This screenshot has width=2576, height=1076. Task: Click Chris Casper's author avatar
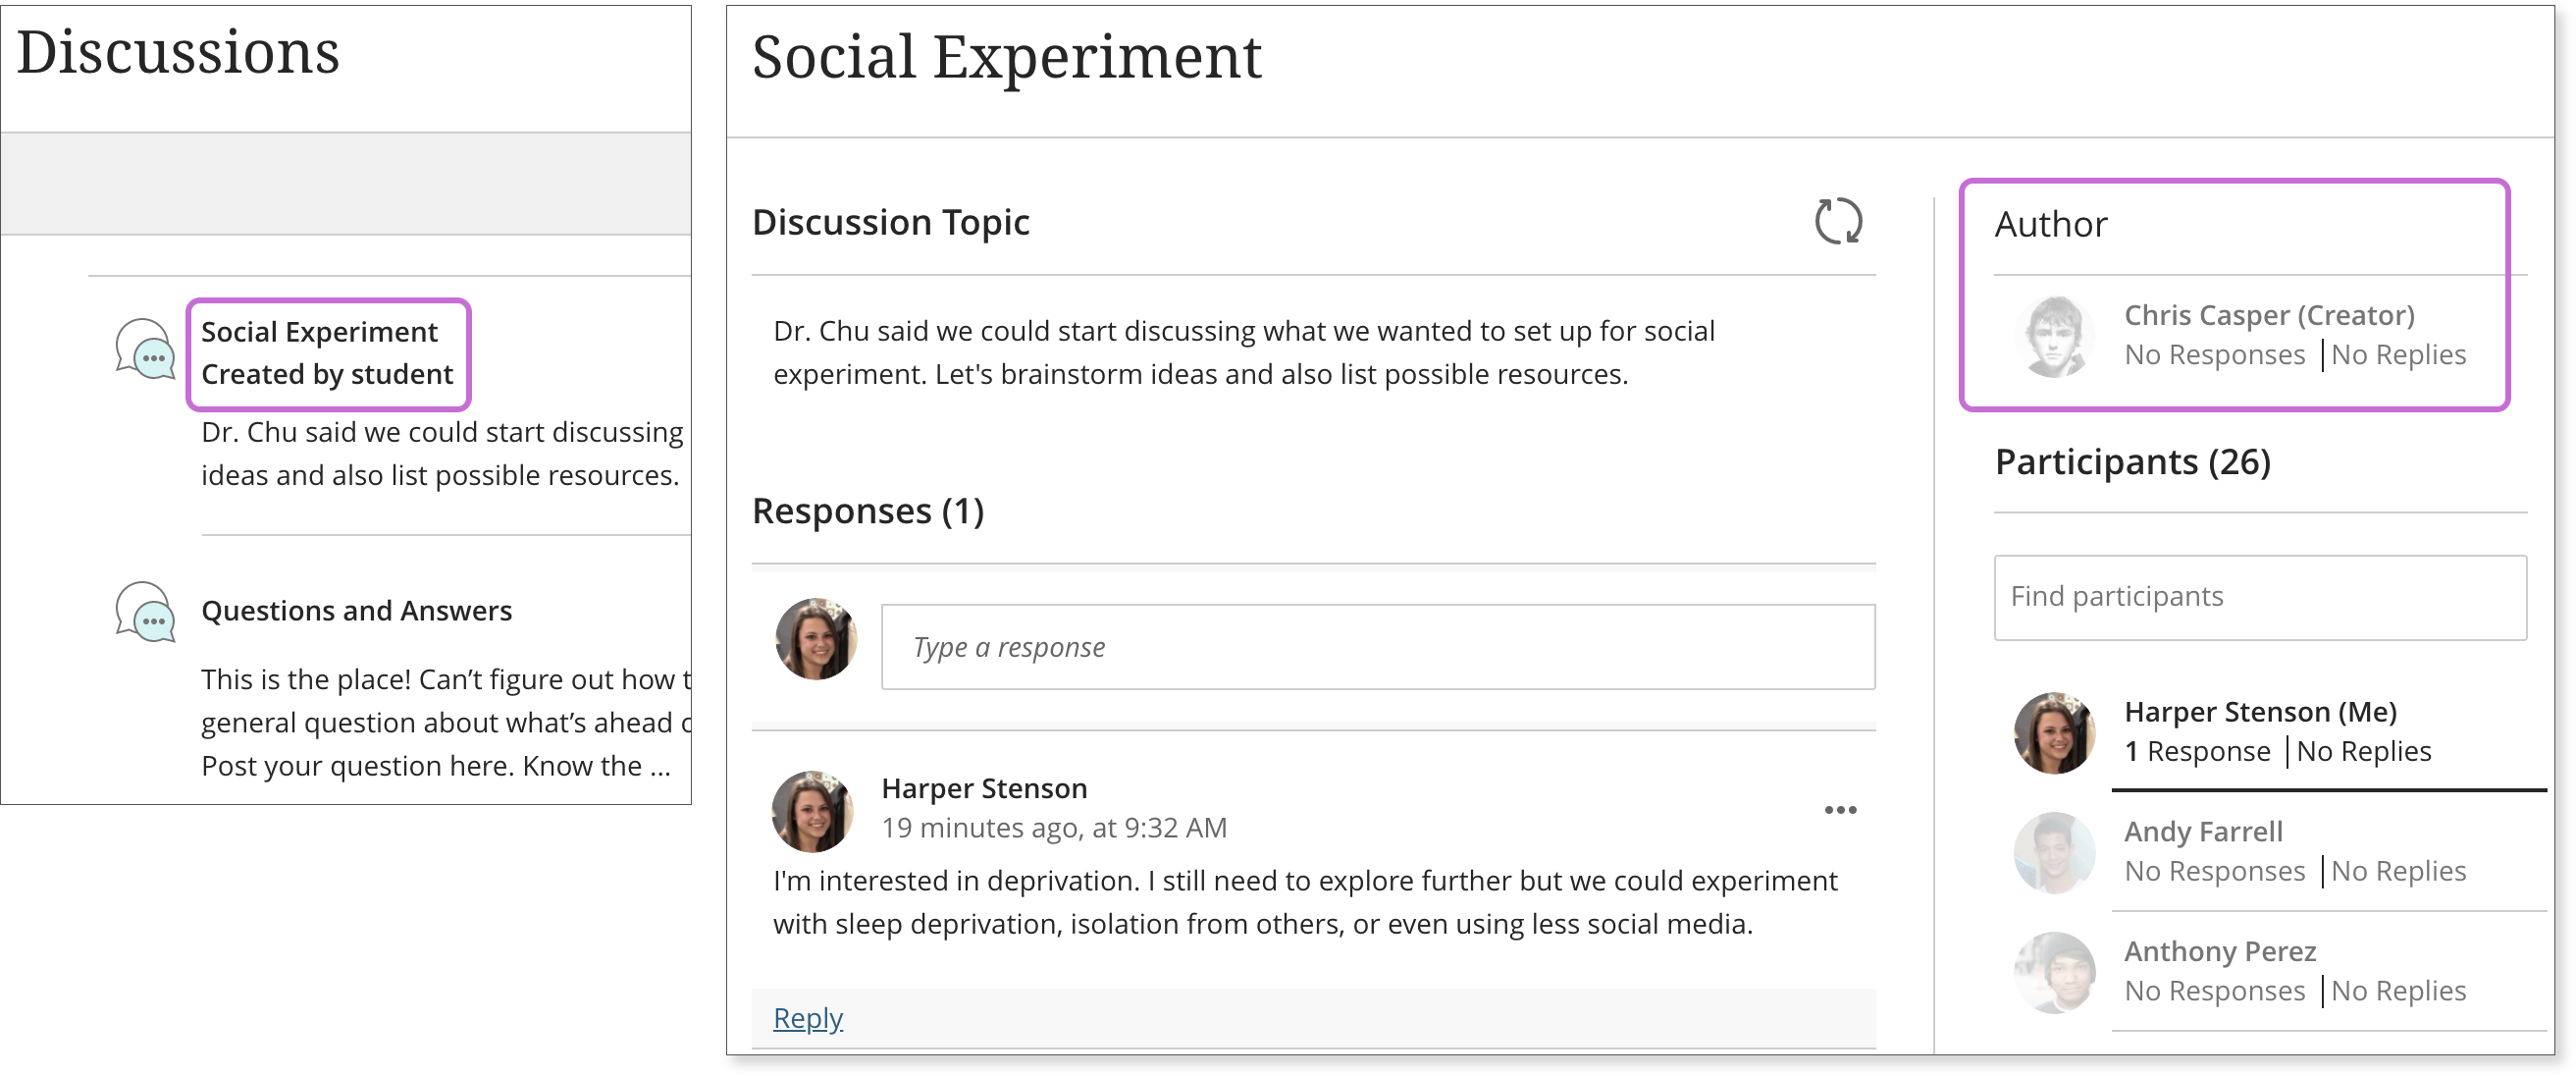(2056, 336)
